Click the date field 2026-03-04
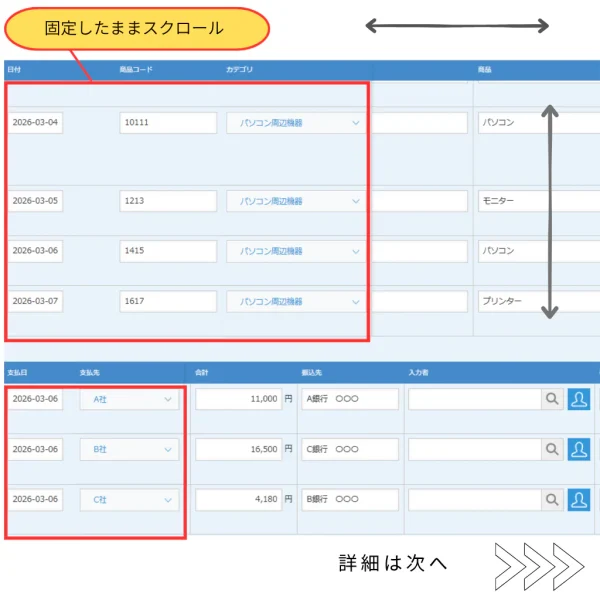600x600 pixels. [x=35, y=123]
